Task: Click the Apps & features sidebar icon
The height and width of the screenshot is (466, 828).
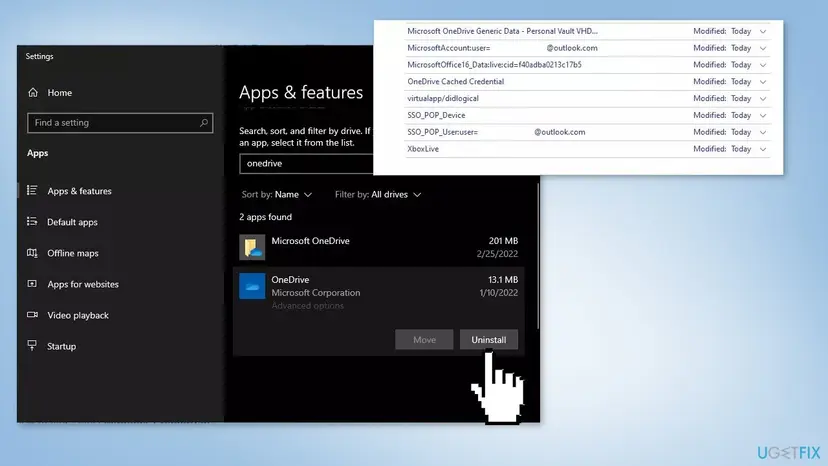Action: pos(32,190)
